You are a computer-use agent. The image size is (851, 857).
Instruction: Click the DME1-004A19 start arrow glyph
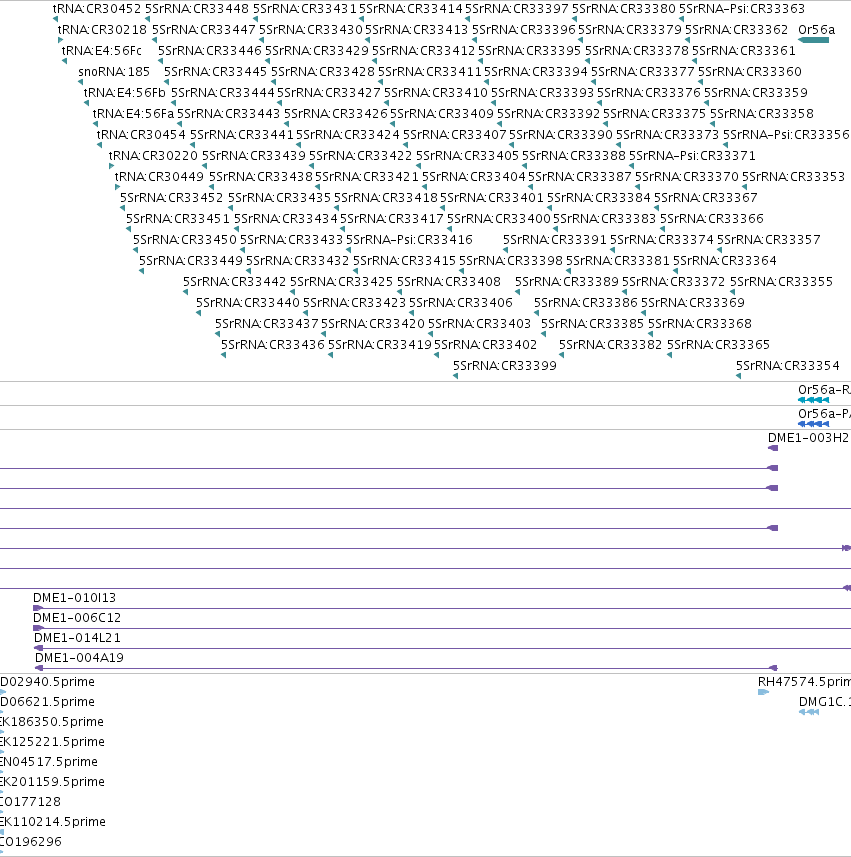39,668
